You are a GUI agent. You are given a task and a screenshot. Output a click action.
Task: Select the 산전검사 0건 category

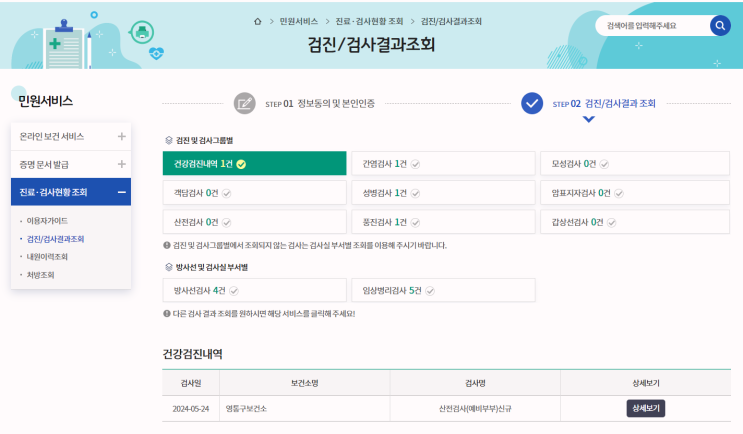254,222
